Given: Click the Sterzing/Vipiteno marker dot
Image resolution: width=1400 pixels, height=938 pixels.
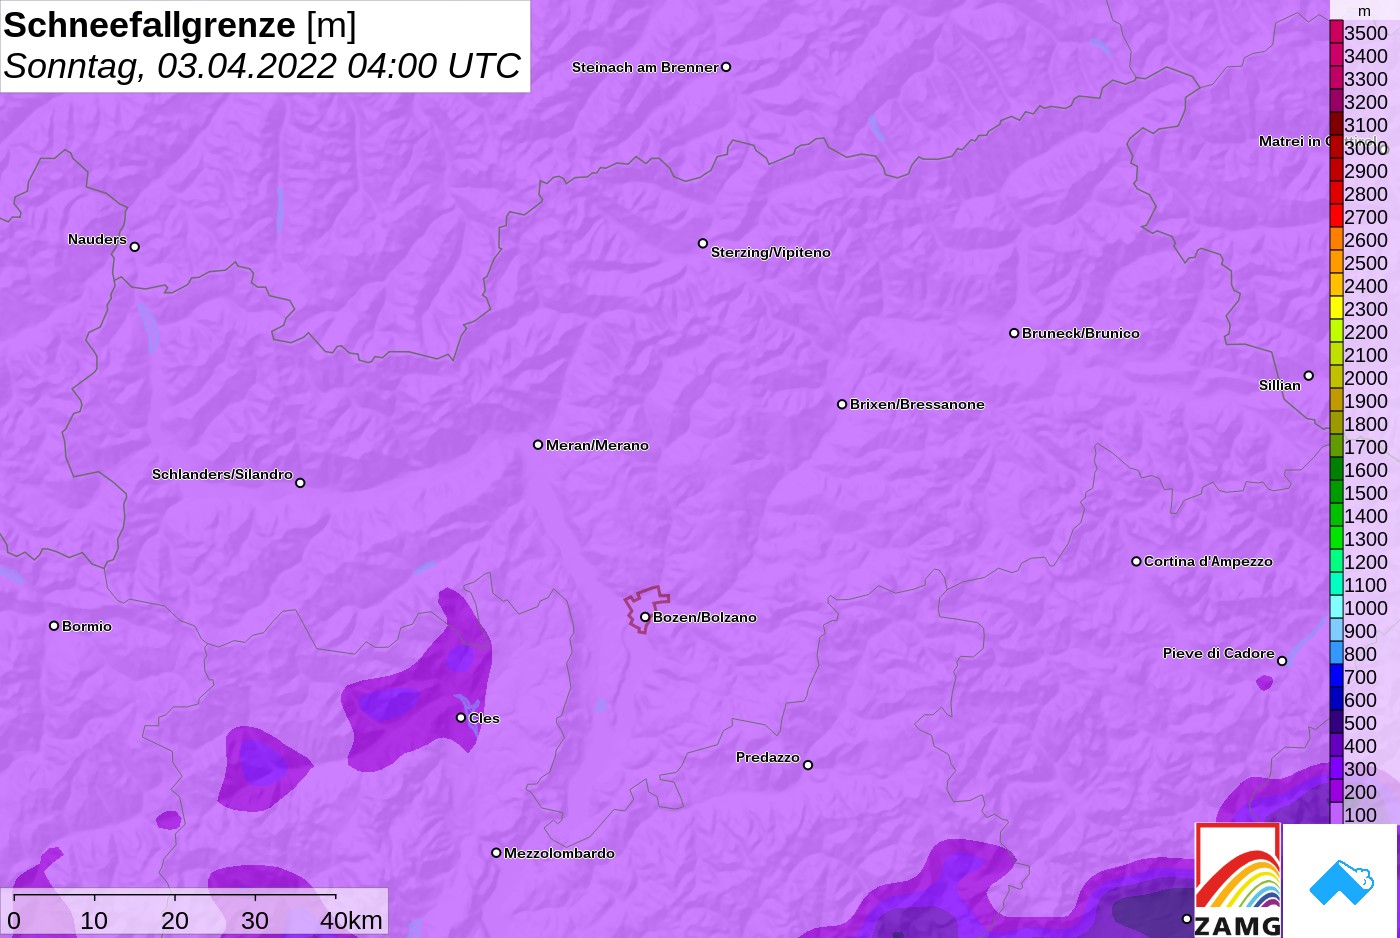Looking at the screenshot, I should coord(703,243).
